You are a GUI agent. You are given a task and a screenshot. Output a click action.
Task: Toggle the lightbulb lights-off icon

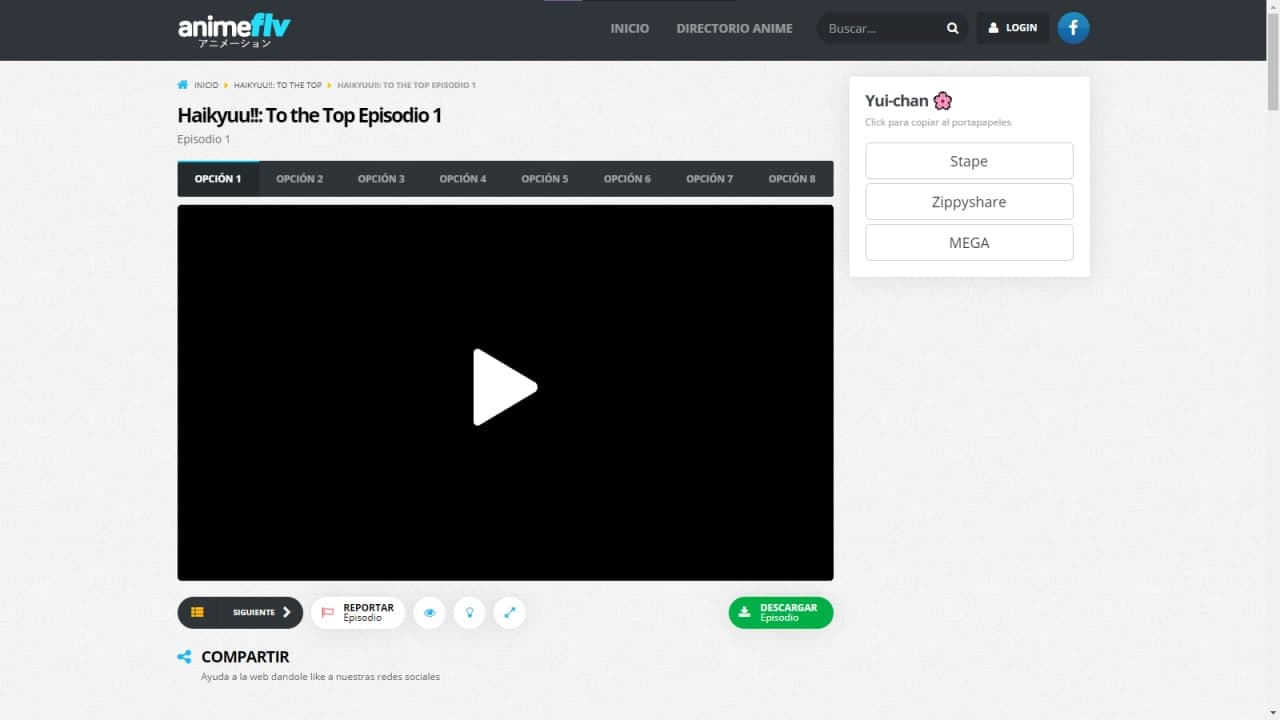coord(469,612)
